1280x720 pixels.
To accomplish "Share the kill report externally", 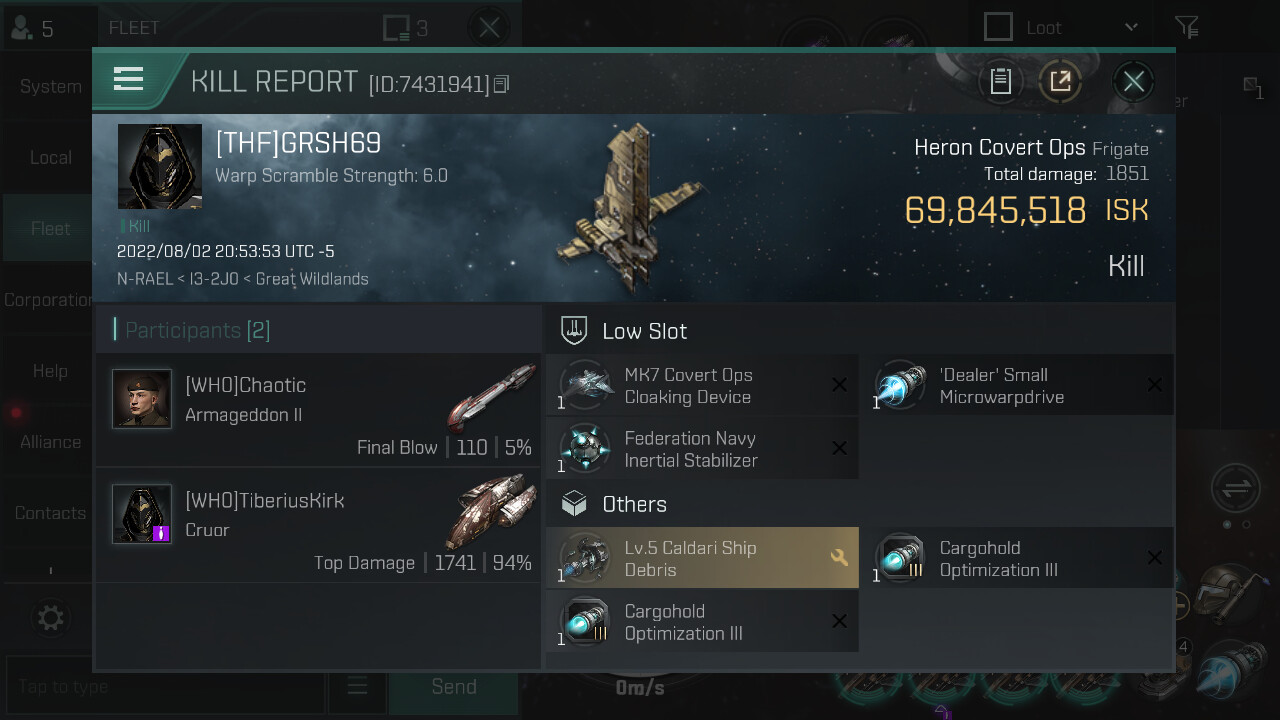I will pos(1060,81).
